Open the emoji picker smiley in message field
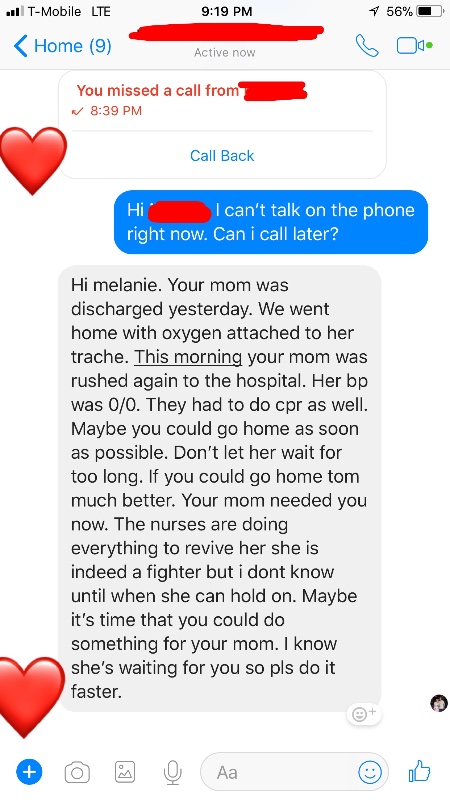The height and width of the screenshot is (800, 450). 369,772
